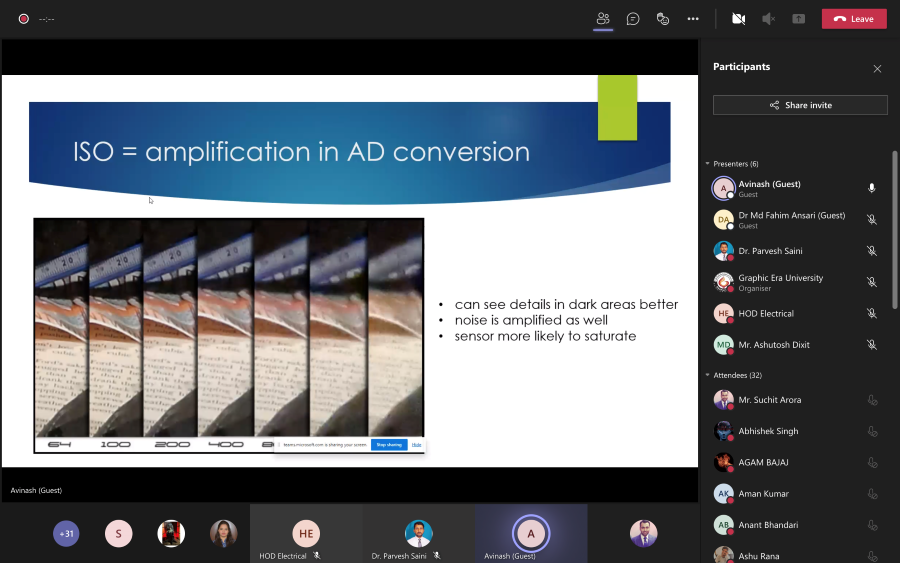Click HOD Electrical video tile
The image size is (900, 563).
pos(306,534)
